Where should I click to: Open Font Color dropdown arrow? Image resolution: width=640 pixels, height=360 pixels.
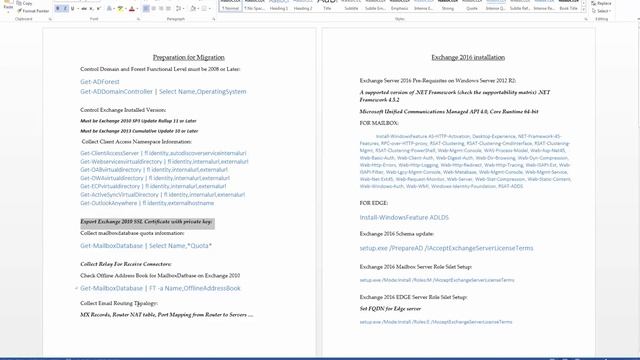pos(137,9)
